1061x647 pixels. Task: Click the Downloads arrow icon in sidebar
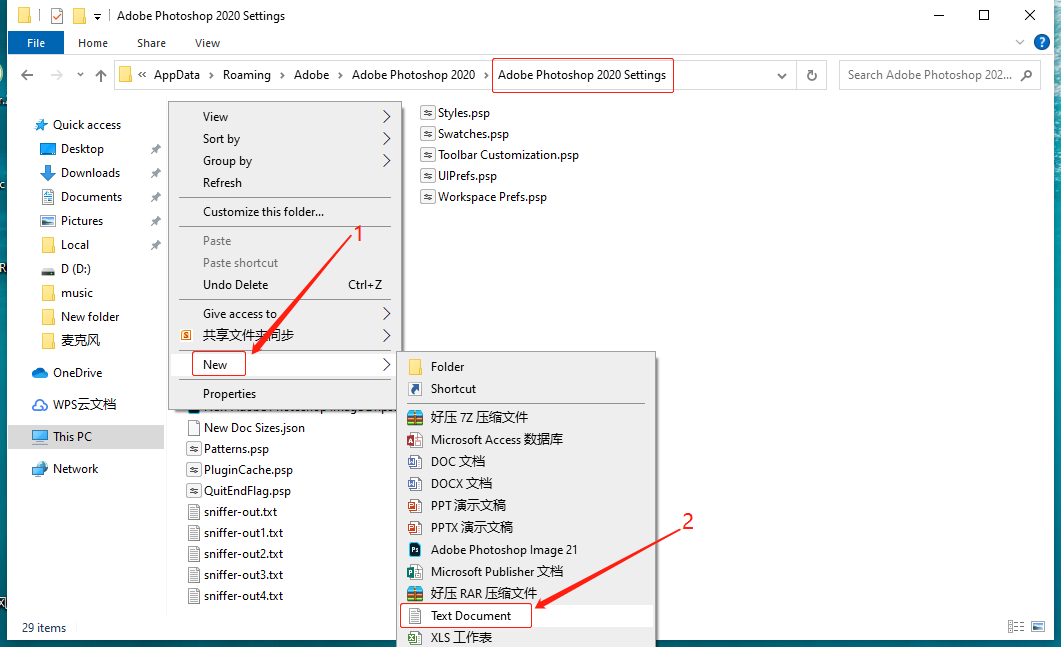[48, 173]
